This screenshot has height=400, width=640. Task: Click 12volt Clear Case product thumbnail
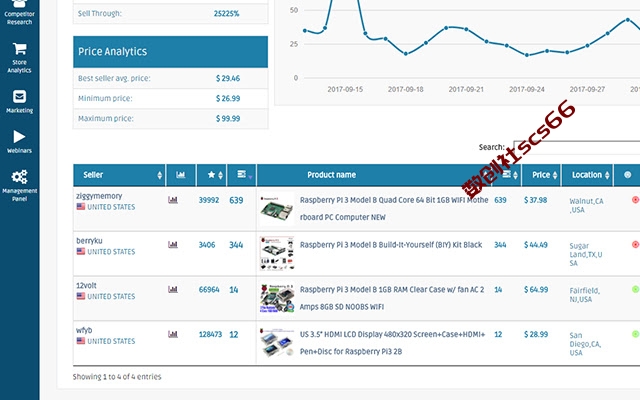tap(277, 298)
